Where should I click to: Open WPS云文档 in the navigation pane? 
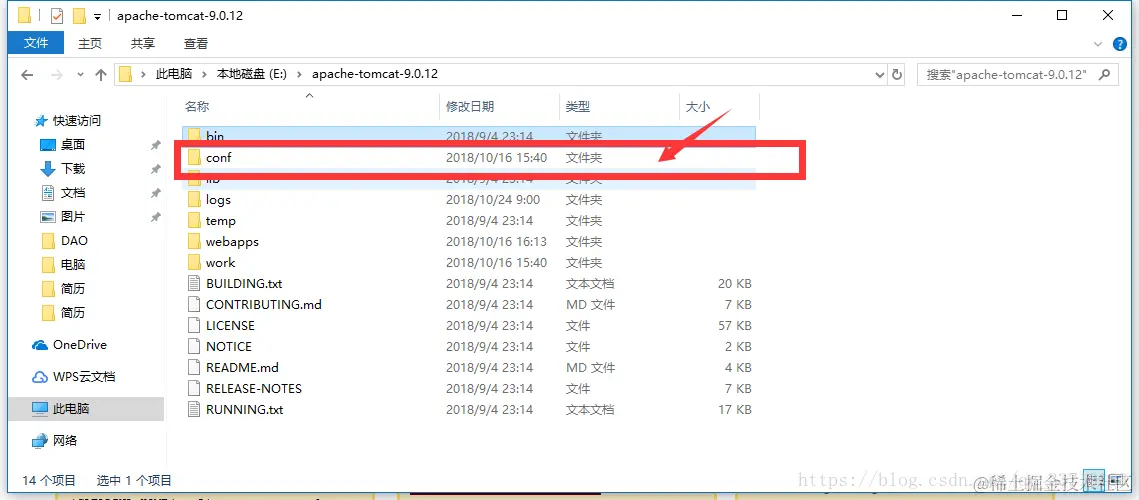[x=84, y=377]
